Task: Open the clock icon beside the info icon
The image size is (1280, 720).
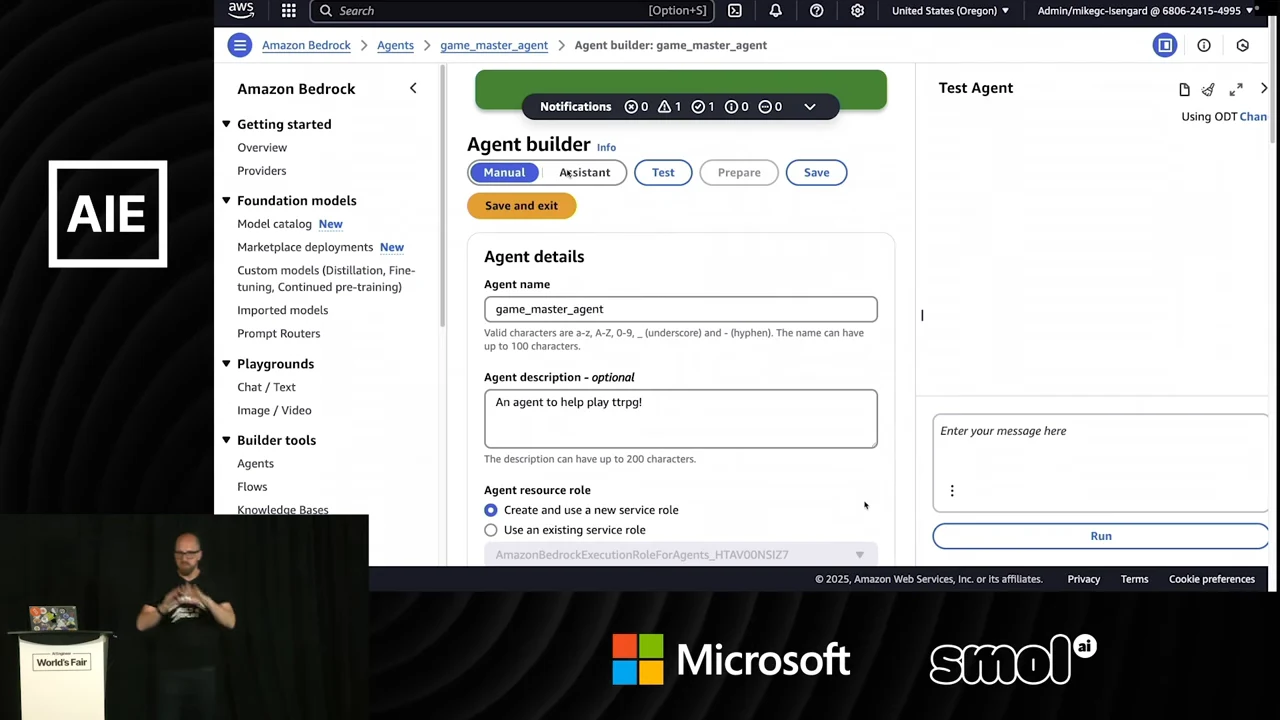Action: coord(1243,45)
